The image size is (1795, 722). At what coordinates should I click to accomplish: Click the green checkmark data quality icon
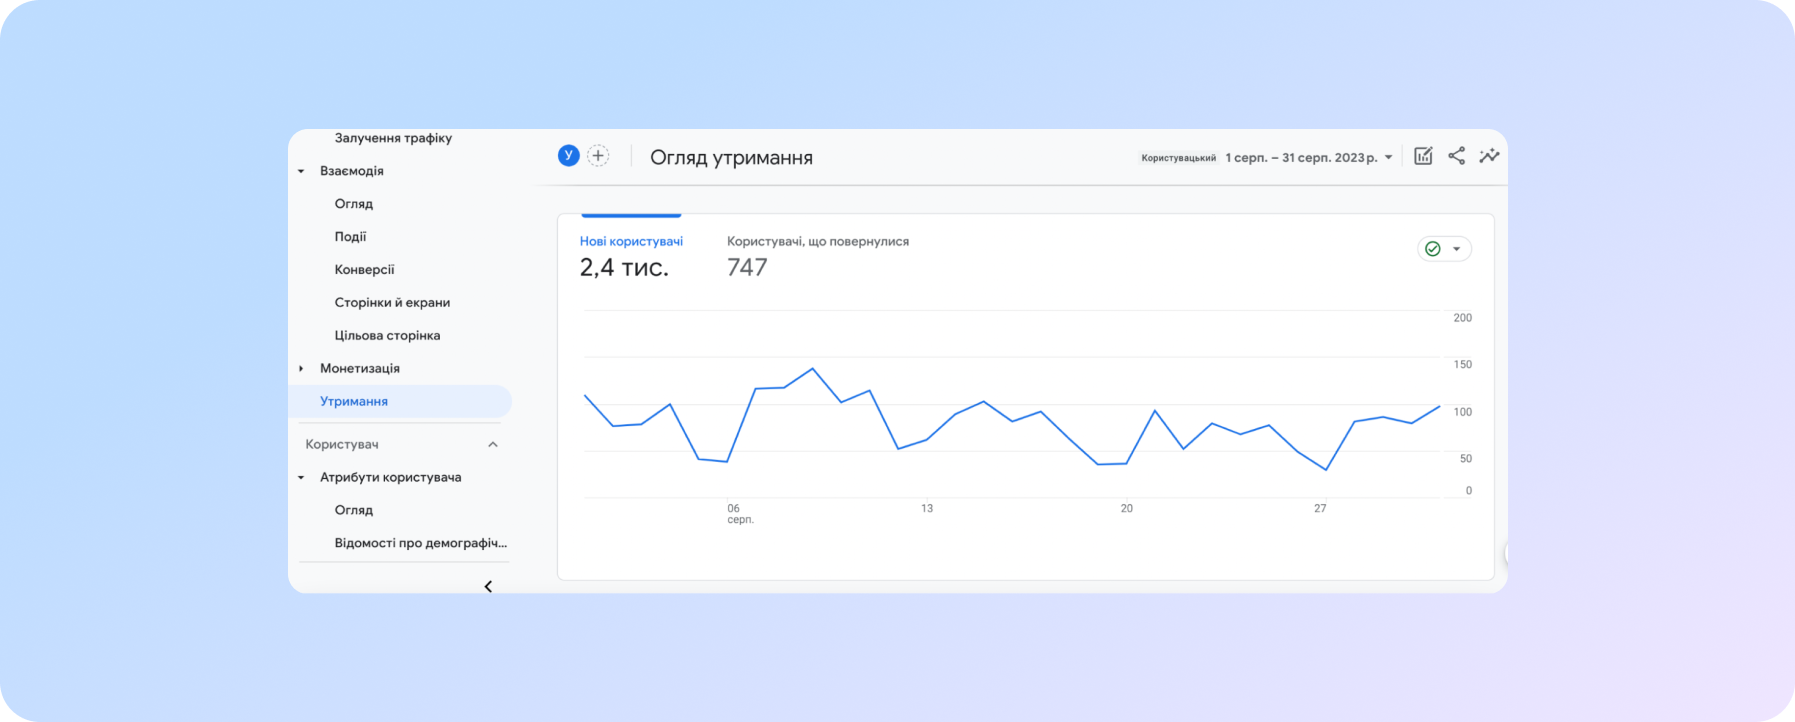coord(1432,249)
